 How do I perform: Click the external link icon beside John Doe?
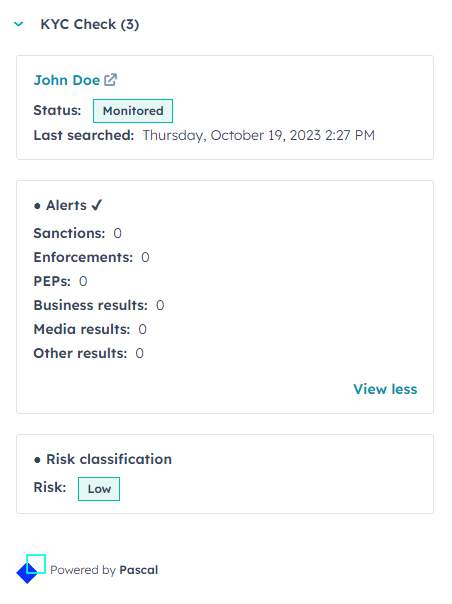[x=110, y=80]
